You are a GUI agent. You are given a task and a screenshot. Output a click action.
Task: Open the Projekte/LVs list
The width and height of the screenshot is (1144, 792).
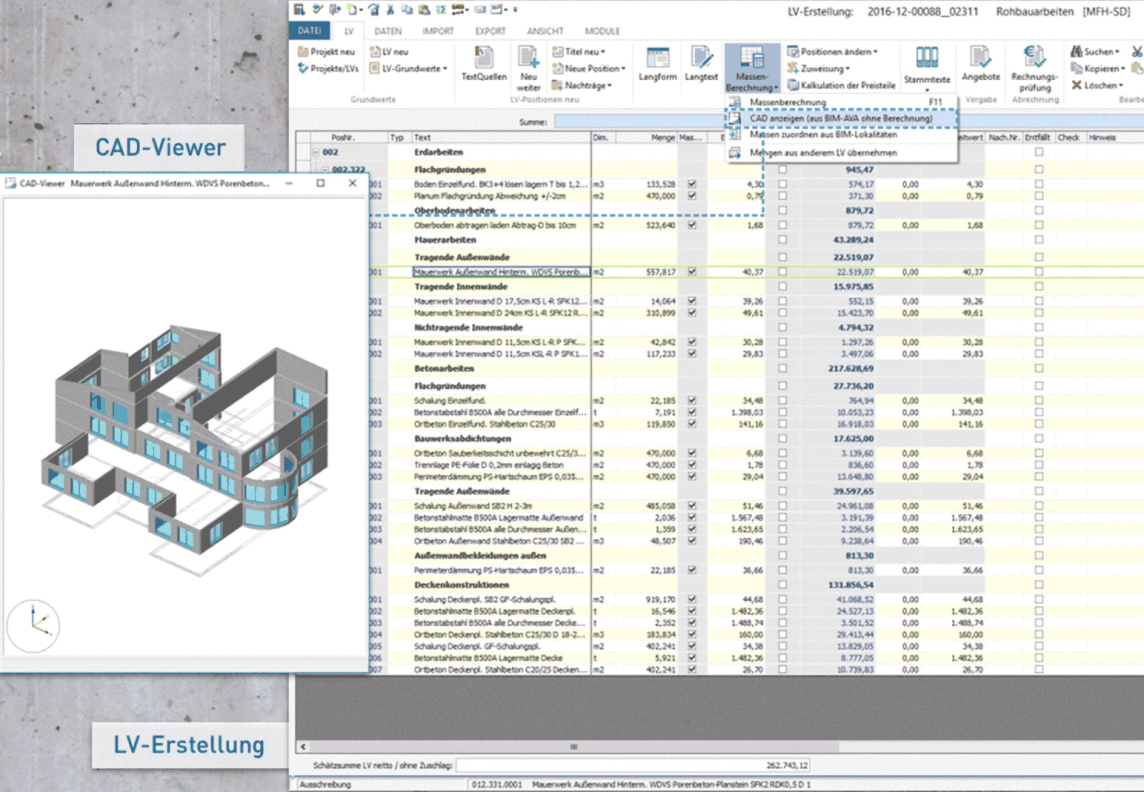[x=328, y=69]
